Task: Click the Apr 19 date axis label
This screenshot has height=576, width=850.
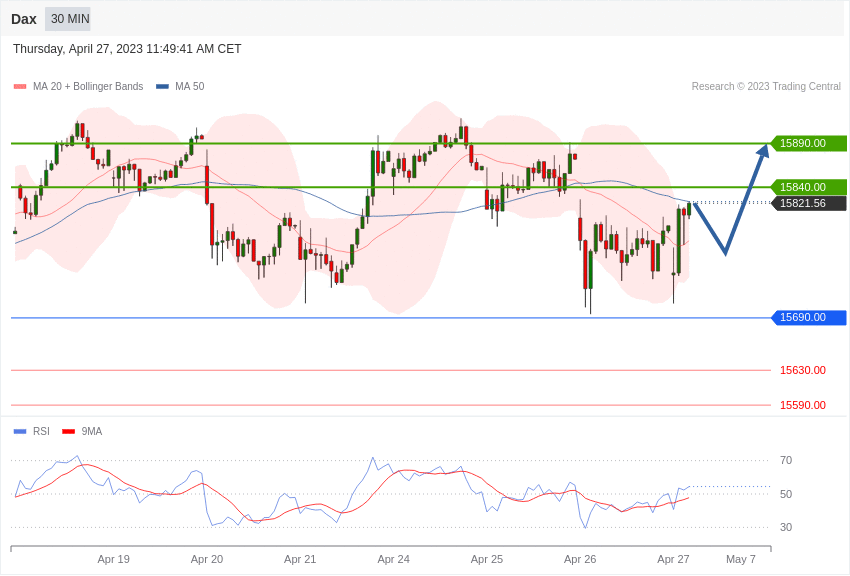Action: [x=113, y=559]
